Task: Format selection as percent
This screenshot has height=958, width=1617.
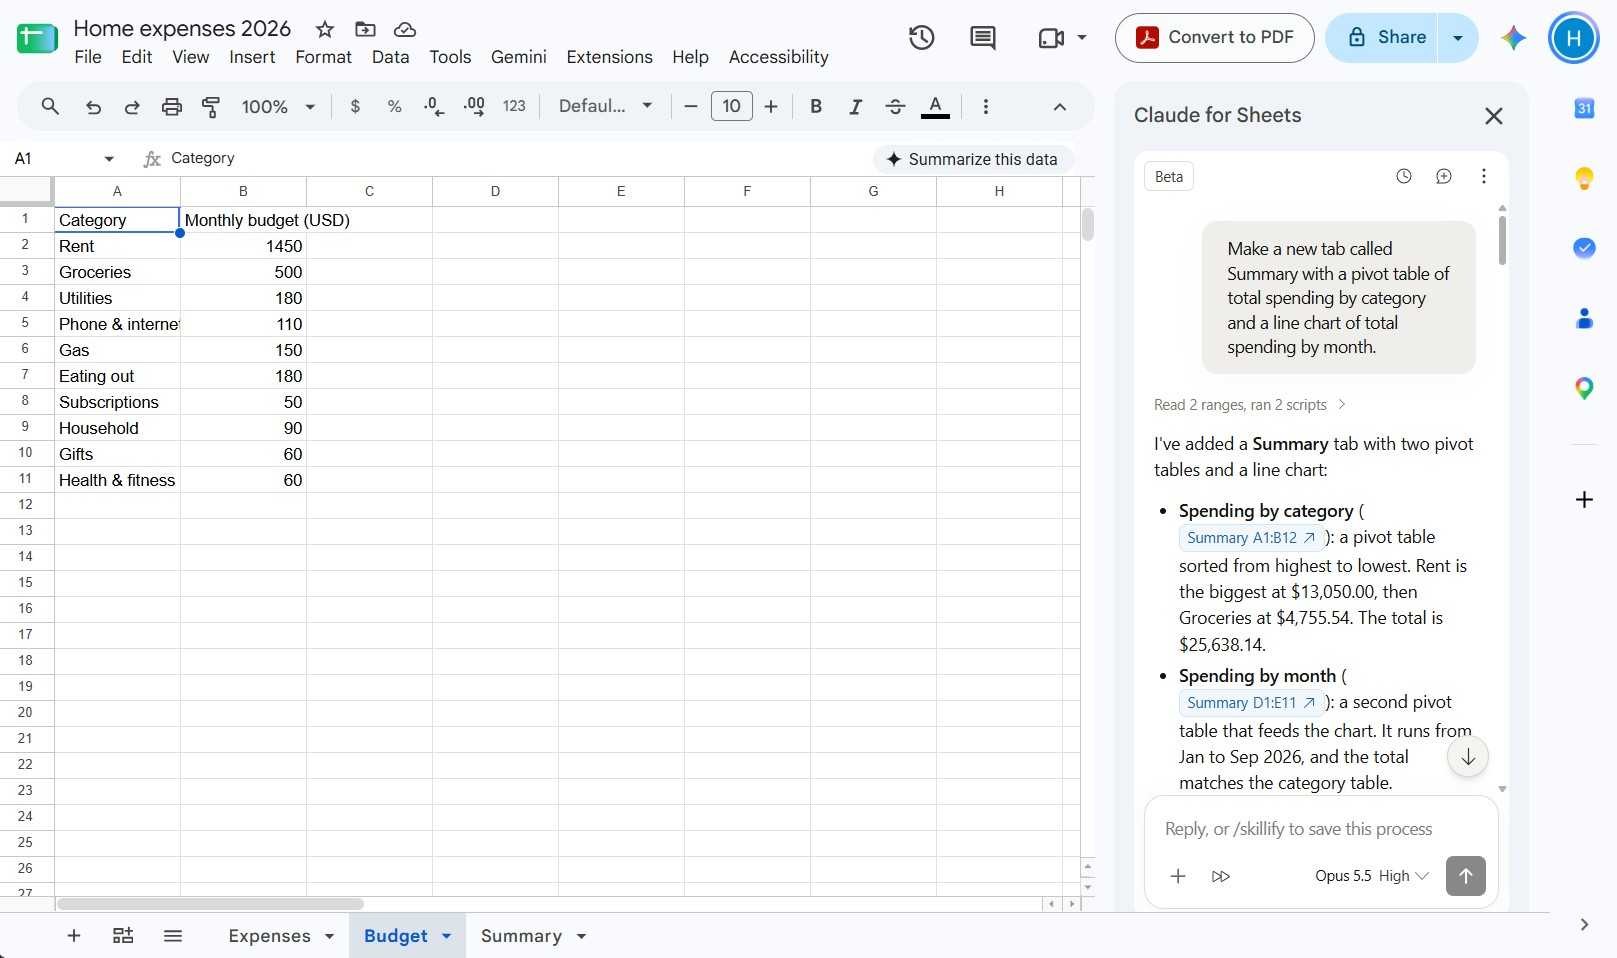Action: point(394,106)
